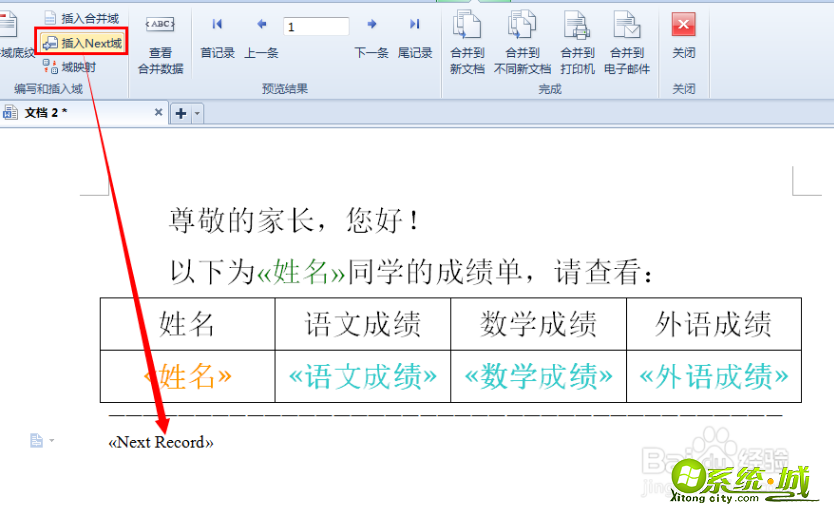Click the «Next Record» field
The image size is (834, 515).
[161, 442]
